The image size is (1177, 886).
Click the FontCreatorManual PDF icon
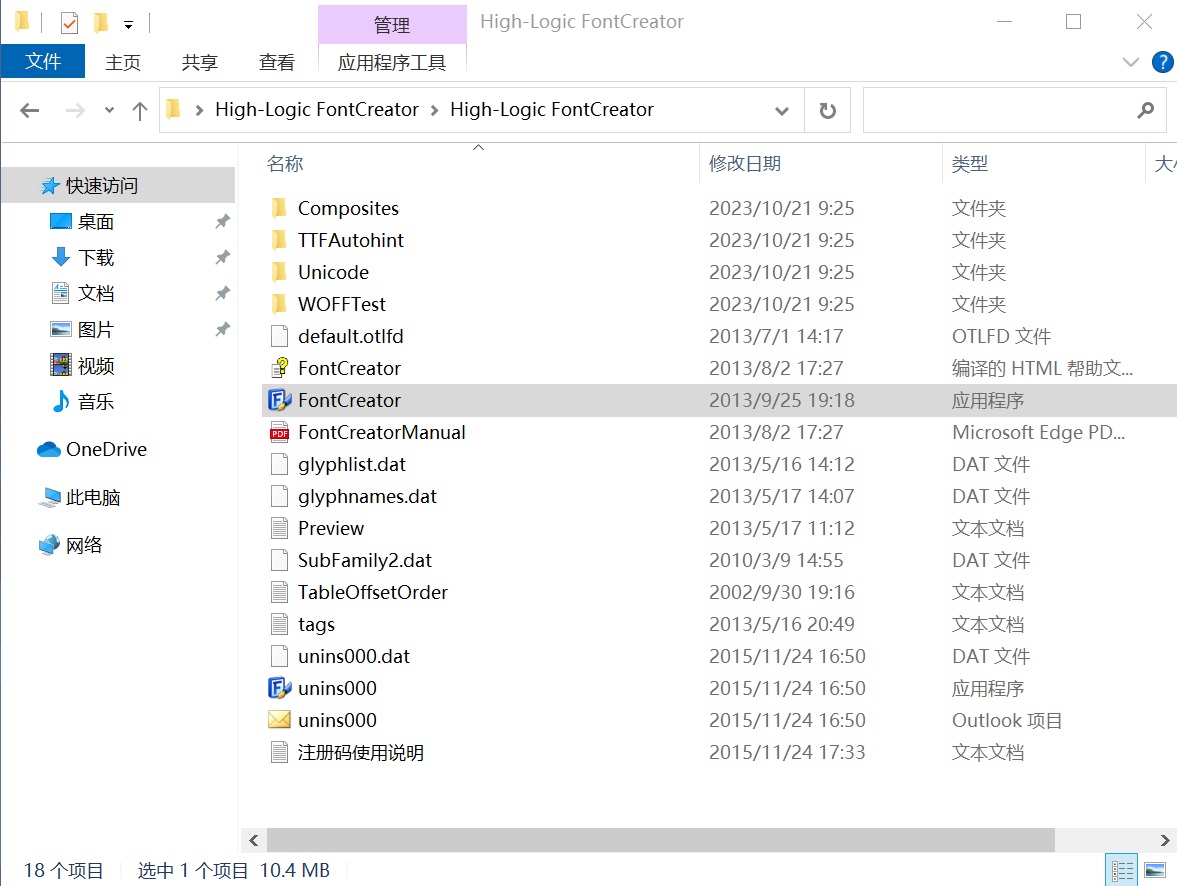click(279, 432)
